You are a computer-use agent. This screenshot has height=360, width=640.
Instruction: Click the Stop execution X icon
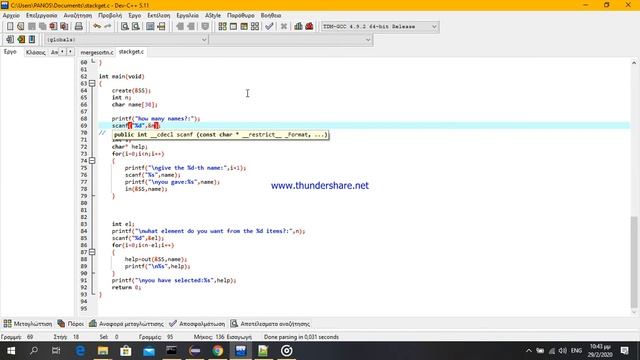[284, 27]
